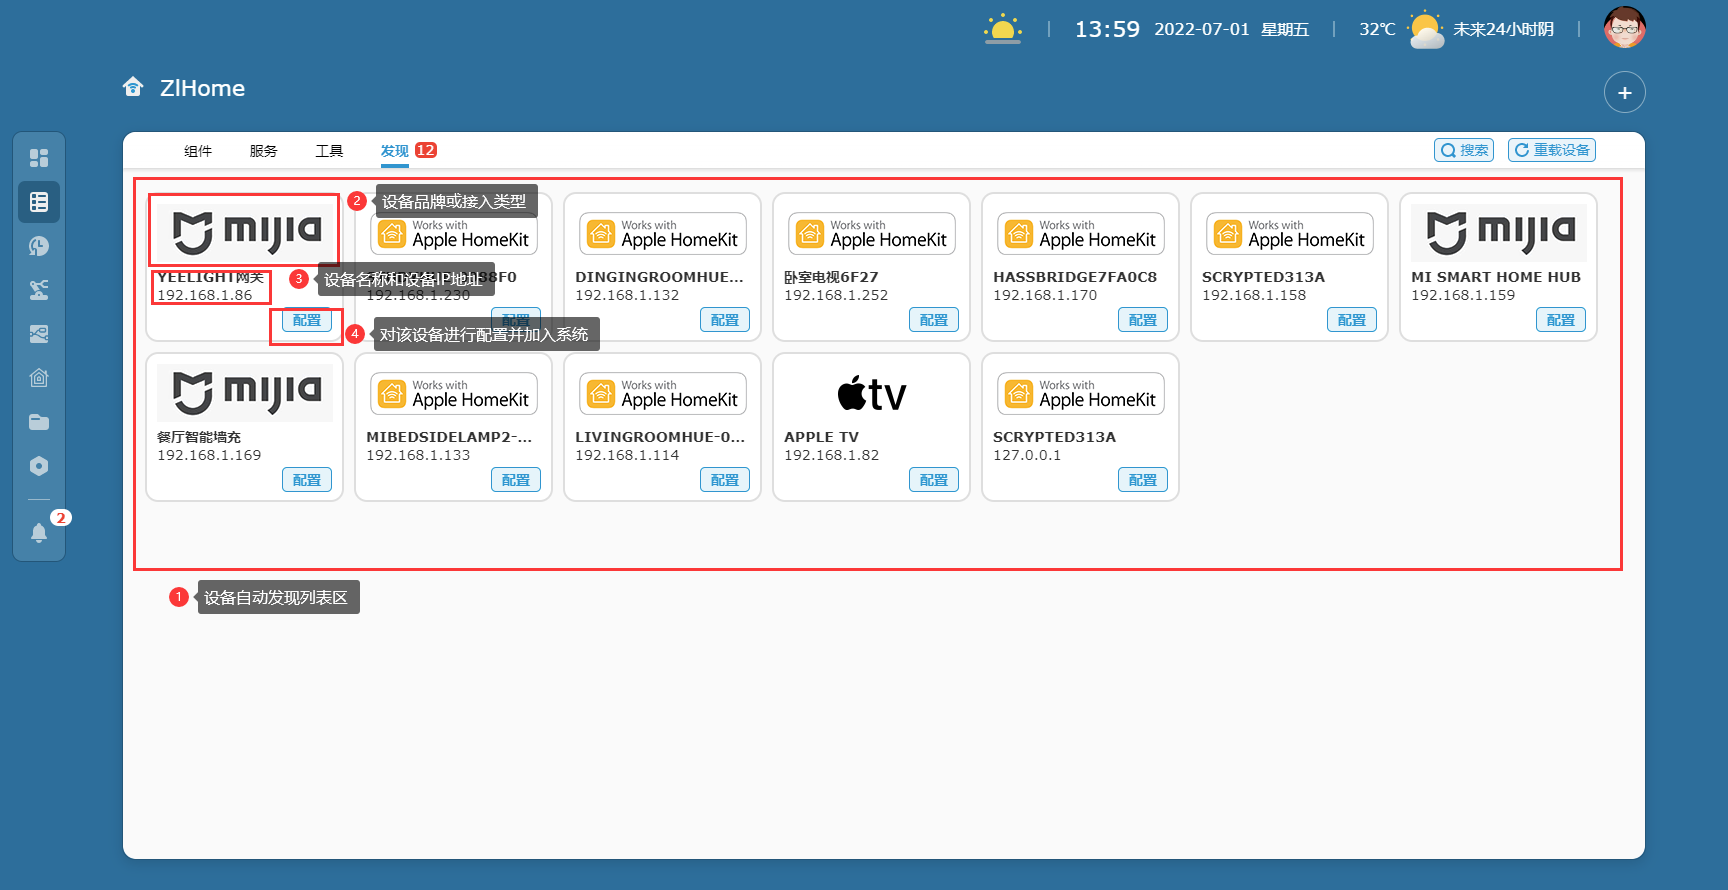Click 配置 for 餐厅智能墙充
This screenshot has width=1728, height=890.
[x=307, y=480]
